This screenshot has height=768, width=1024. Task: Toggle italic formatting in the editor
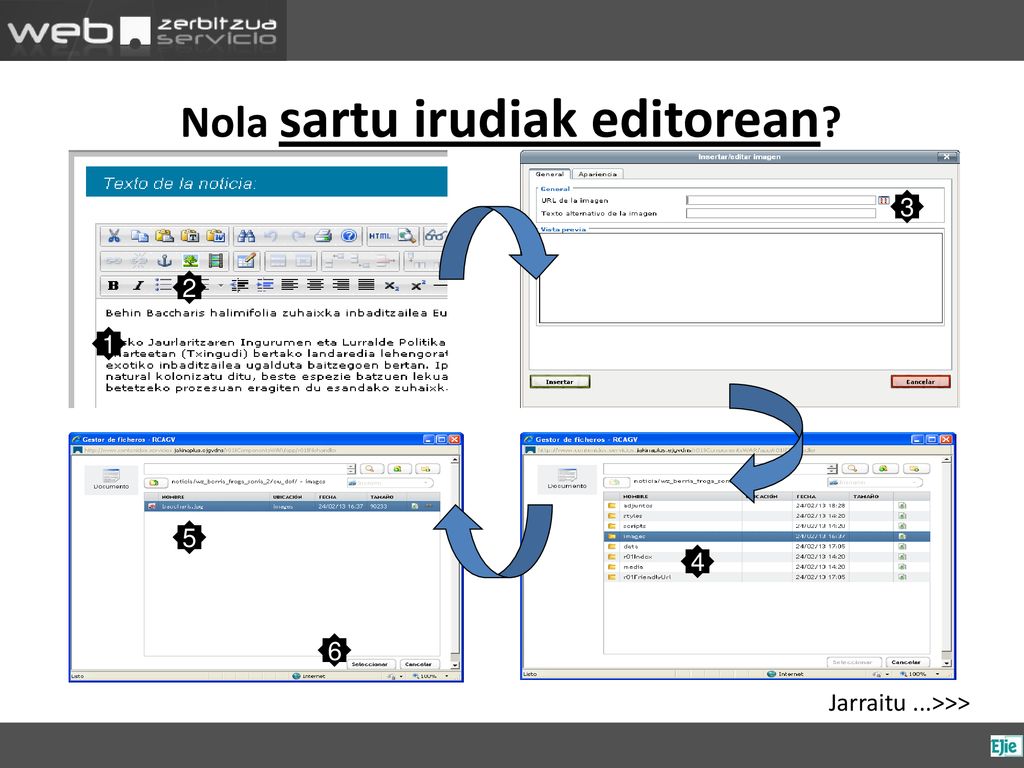pyautogui.click(x=138, y=285)
